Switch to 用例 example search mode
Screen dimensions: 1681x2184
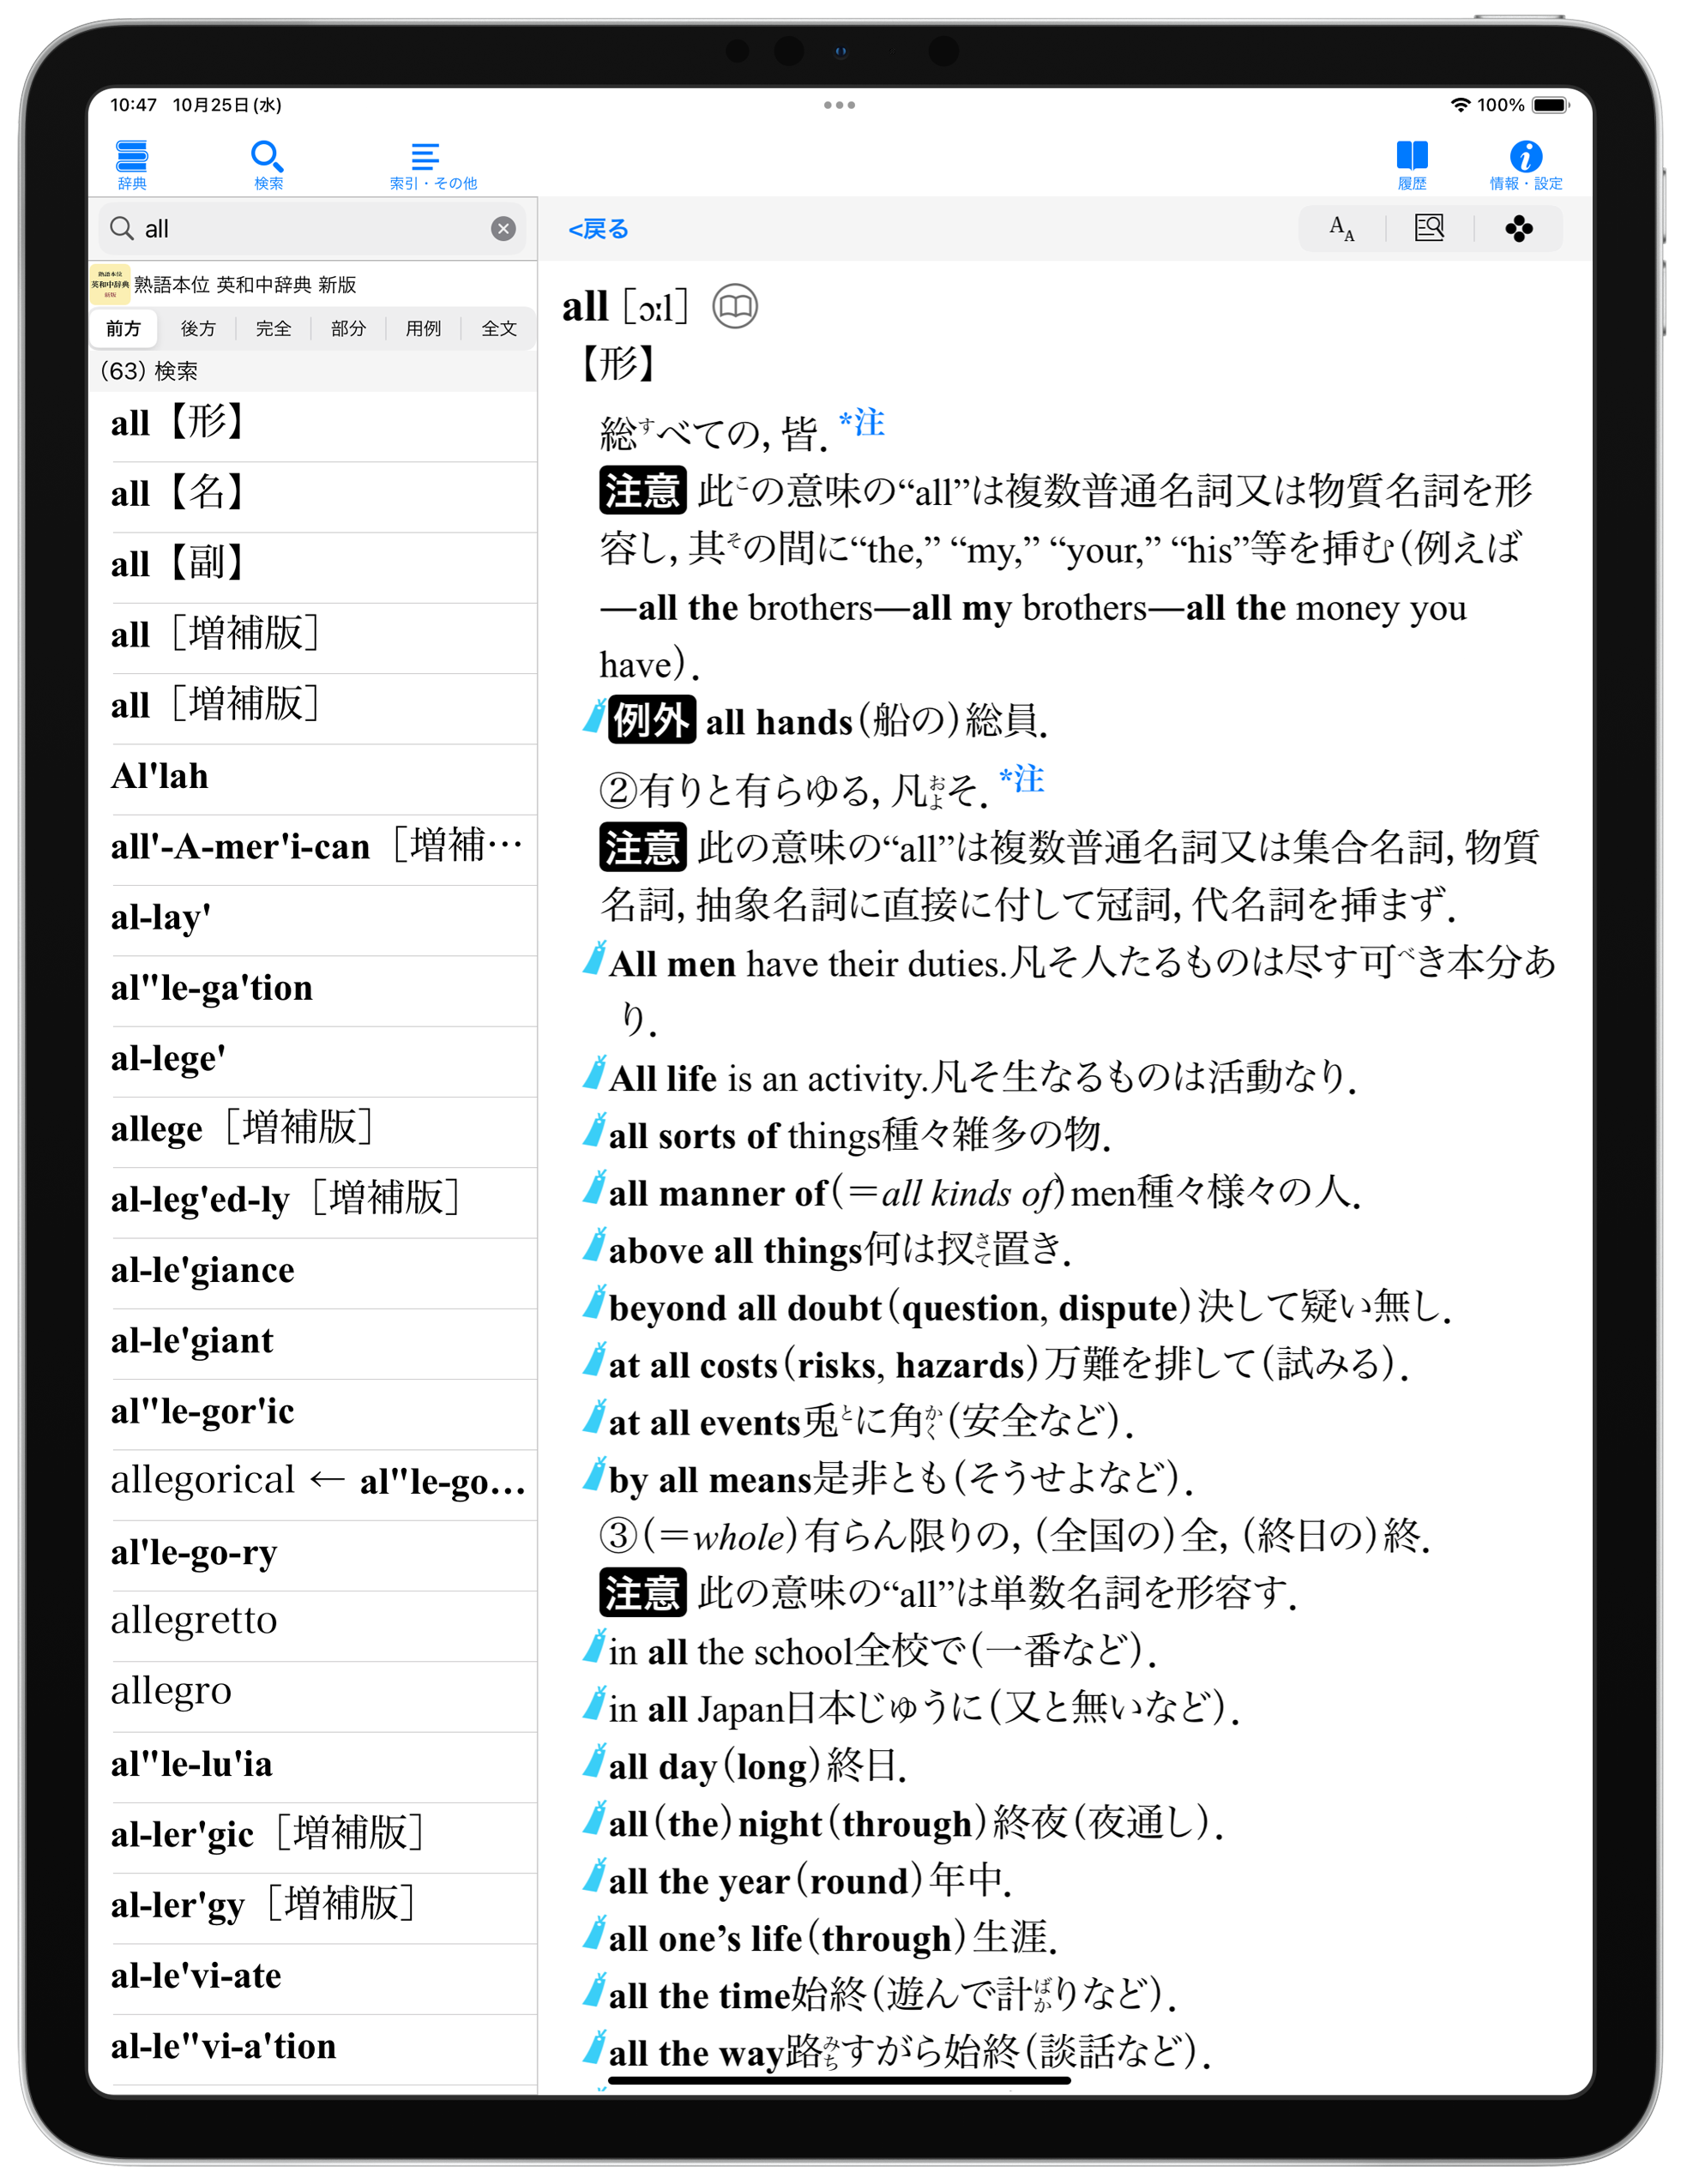(423, 328)
